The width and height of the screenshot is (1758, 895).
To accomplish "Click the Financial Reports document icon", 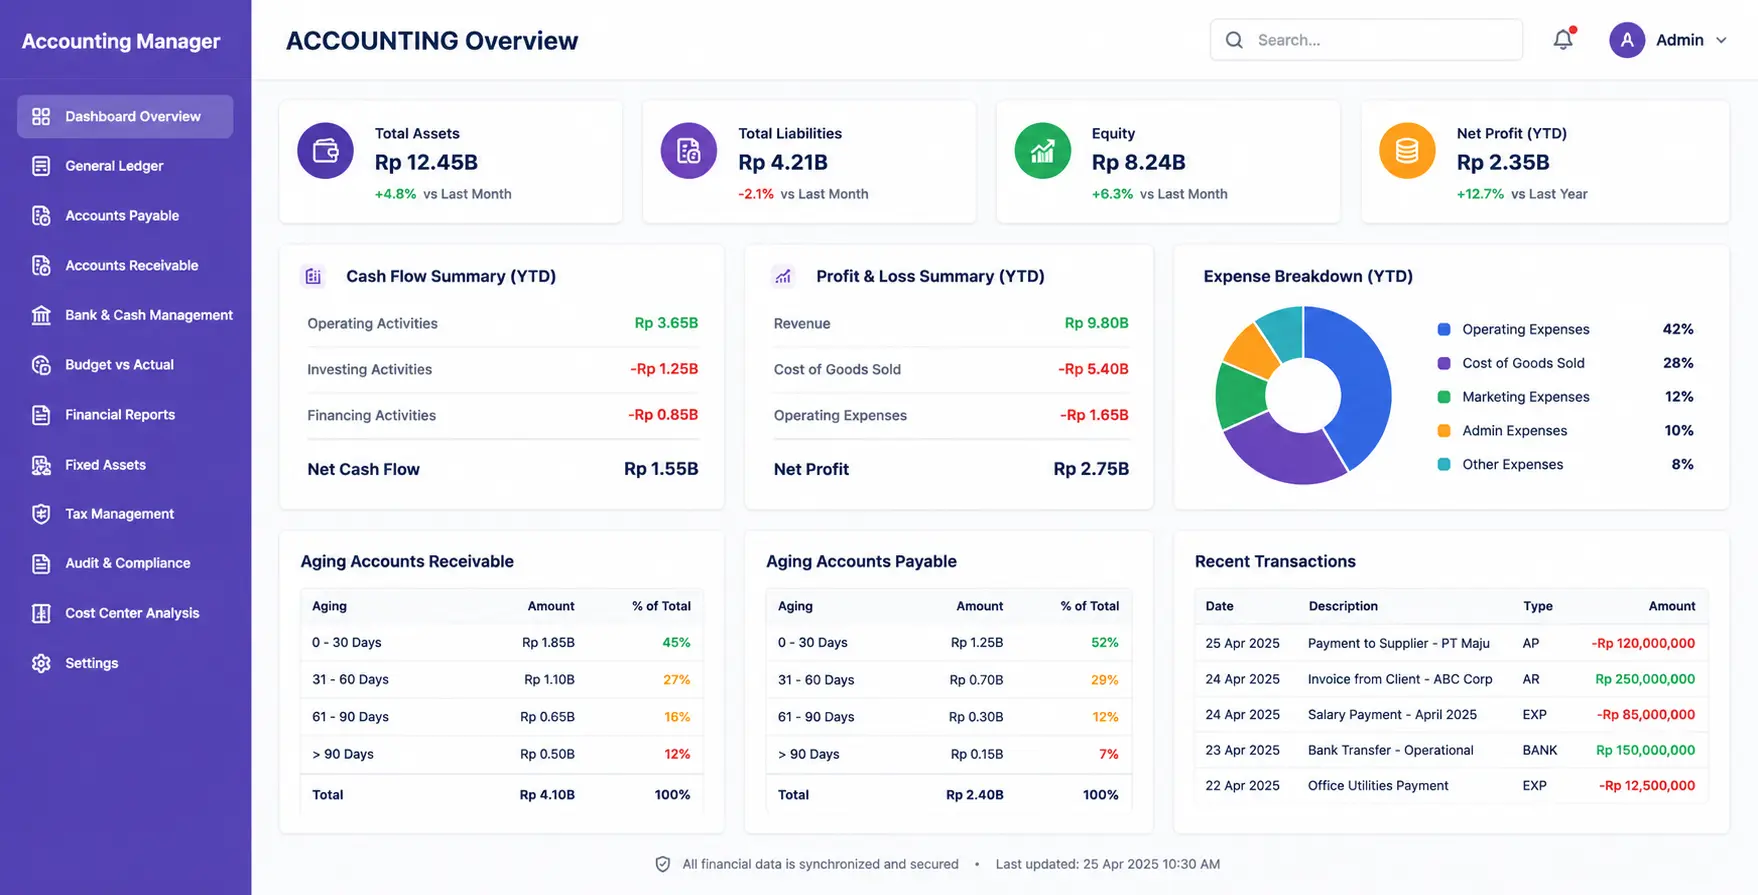I will point(41,415).
